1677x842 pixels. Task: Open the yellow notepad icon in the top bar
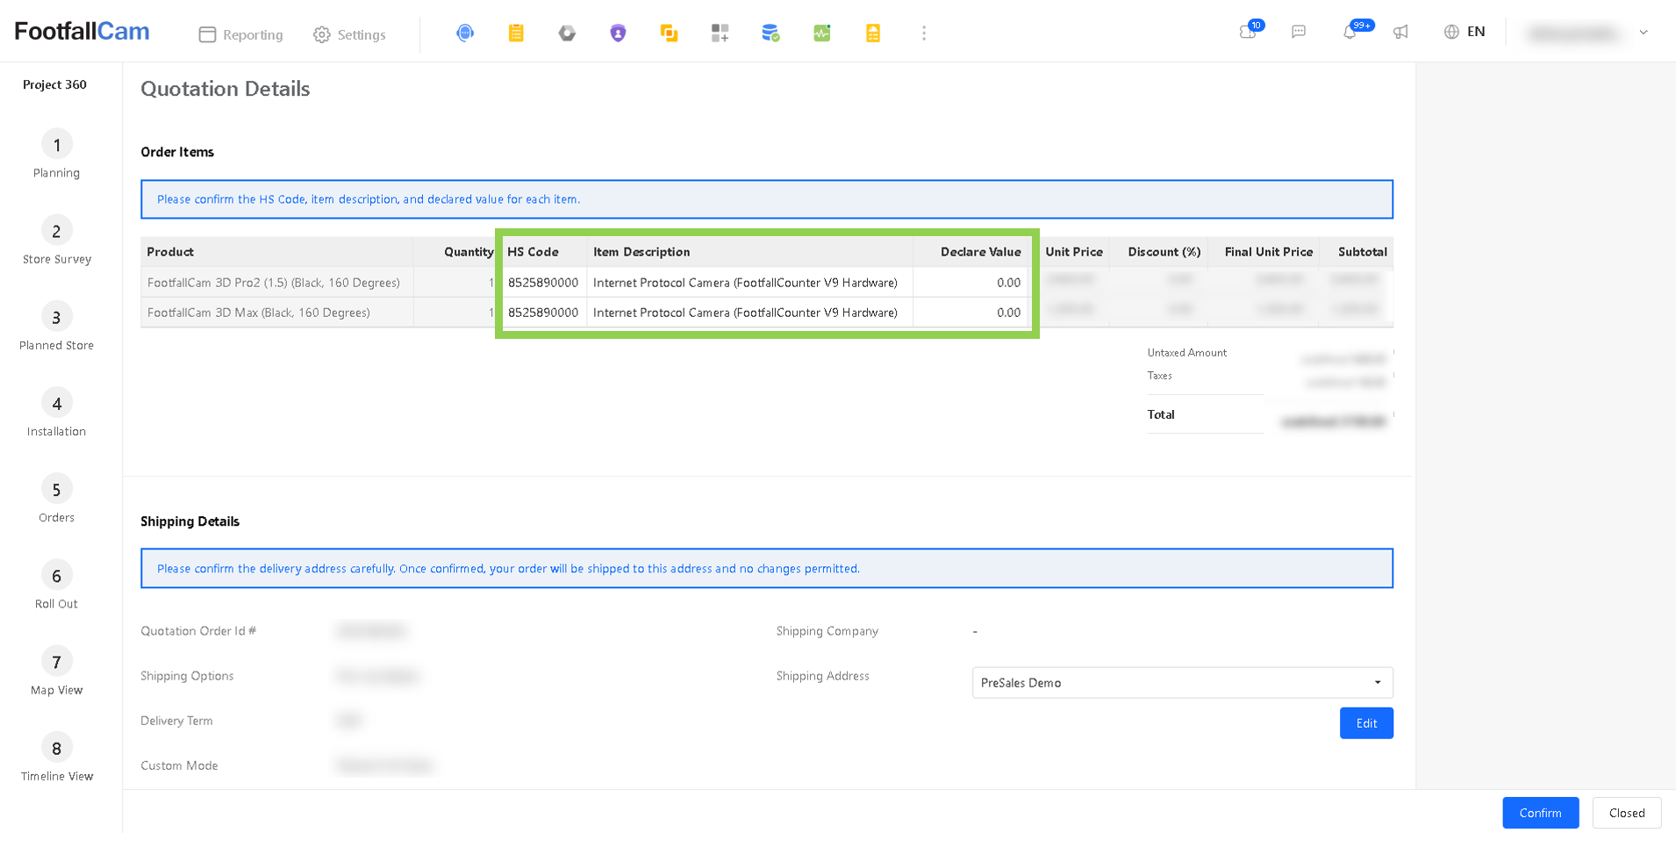pyautogui.click(x=516, y=33)
